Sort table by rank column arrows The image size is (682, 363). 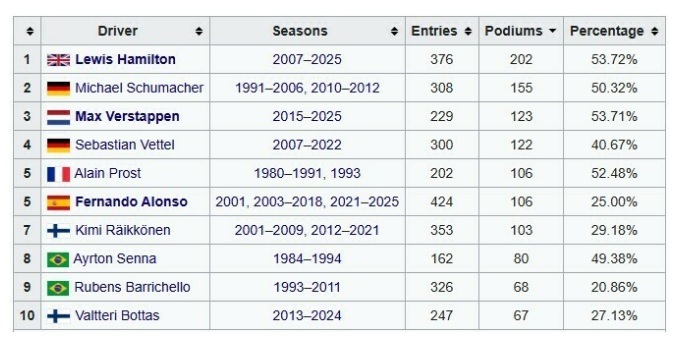click(30, 31)
